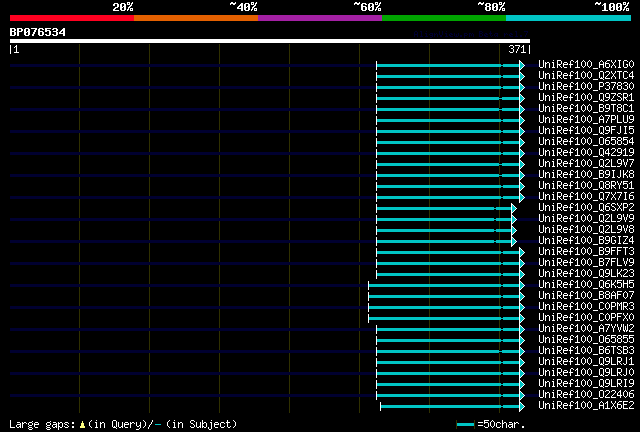Screen dimensions: 640x432
Task: Click the cyan alignment bar of UniRef100_A1X6E2
Action: 450,406
